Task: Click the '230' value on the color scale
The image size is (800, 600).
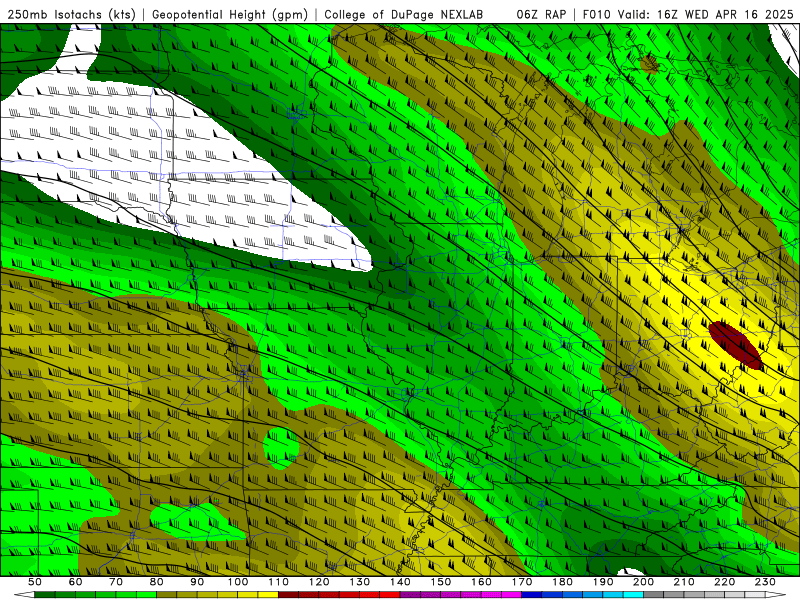Action: coord(765,582)
